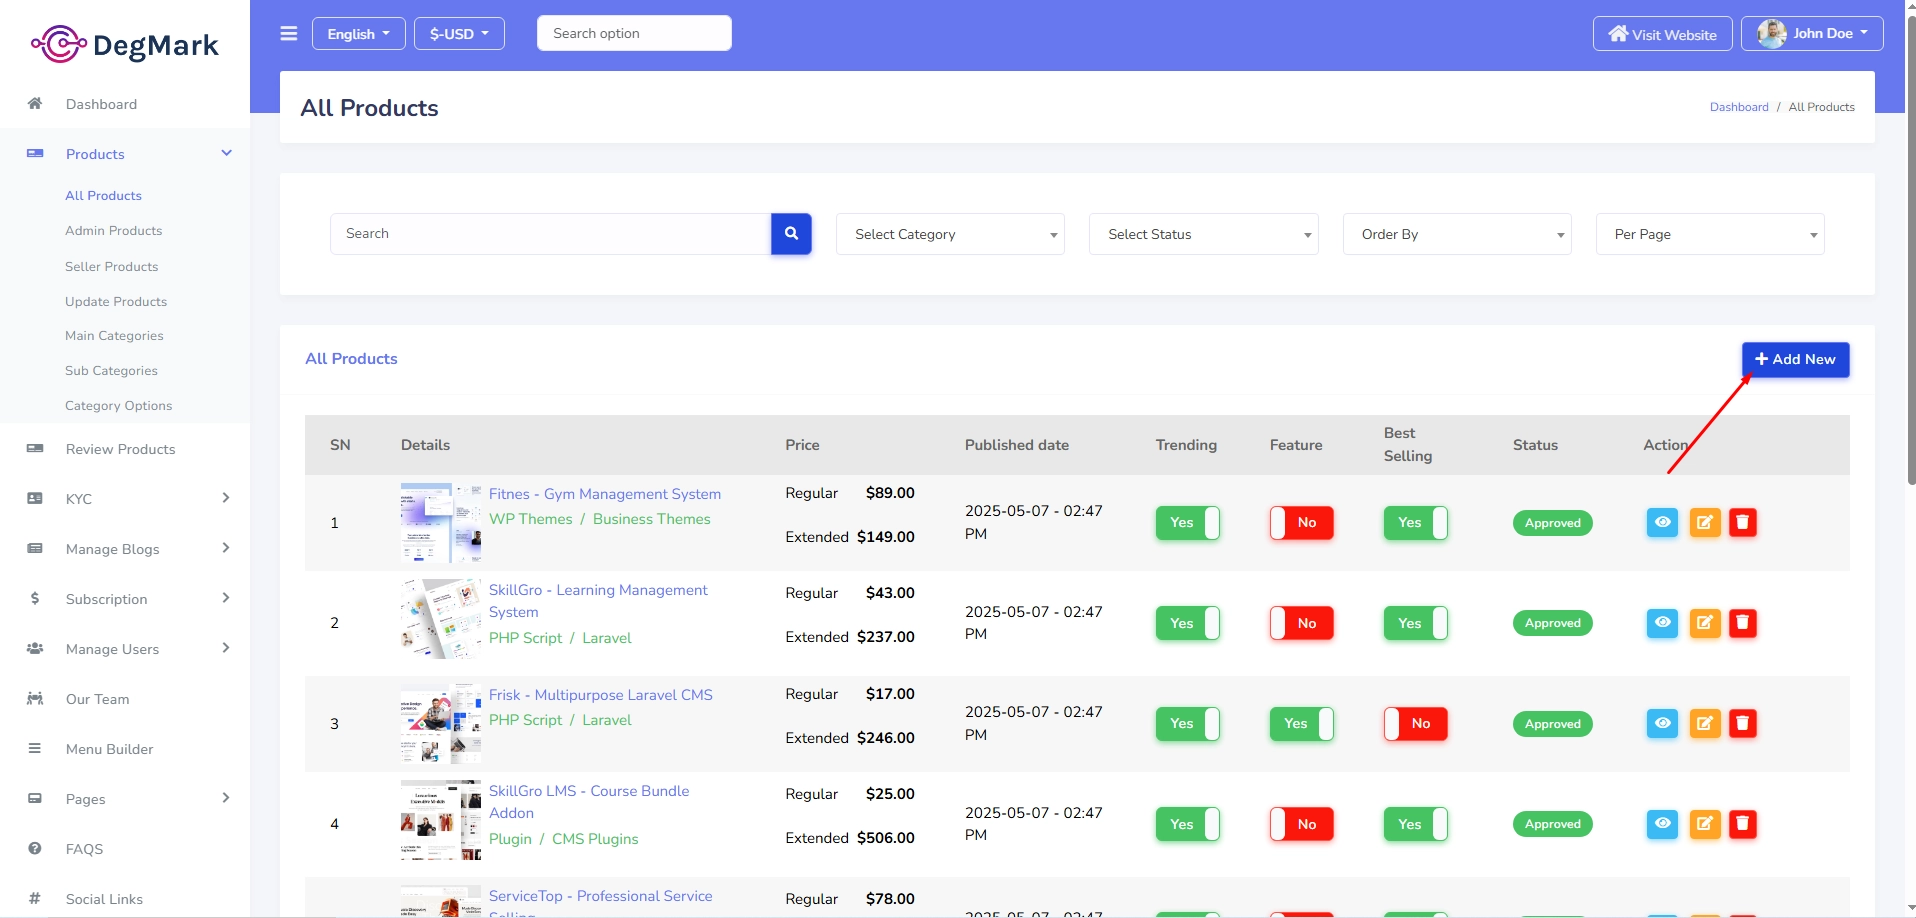Click the Our Team sidebar icon
Image resolution: width=1916 pixels, height=918 pixels.
35,698
